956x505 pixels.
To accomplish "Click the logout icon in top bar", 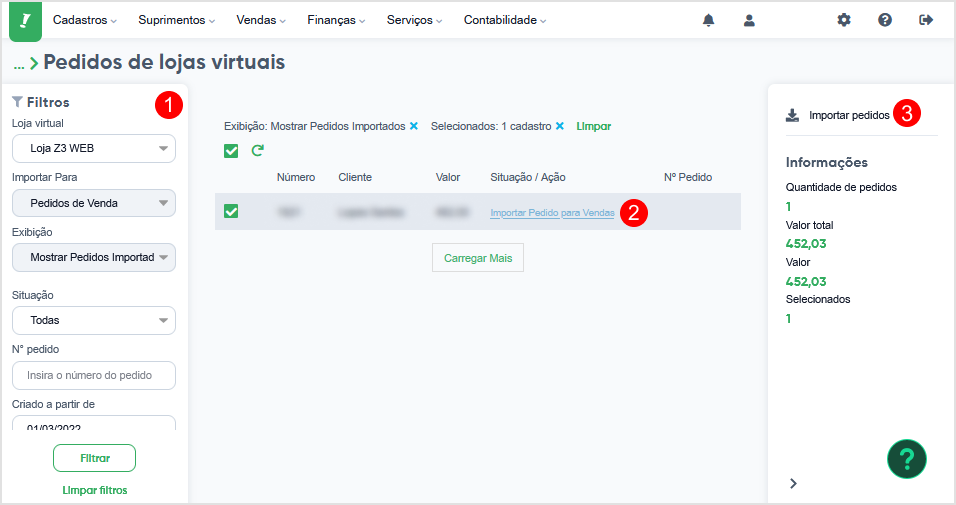I will pyautogui.click(x=926, y=20).
